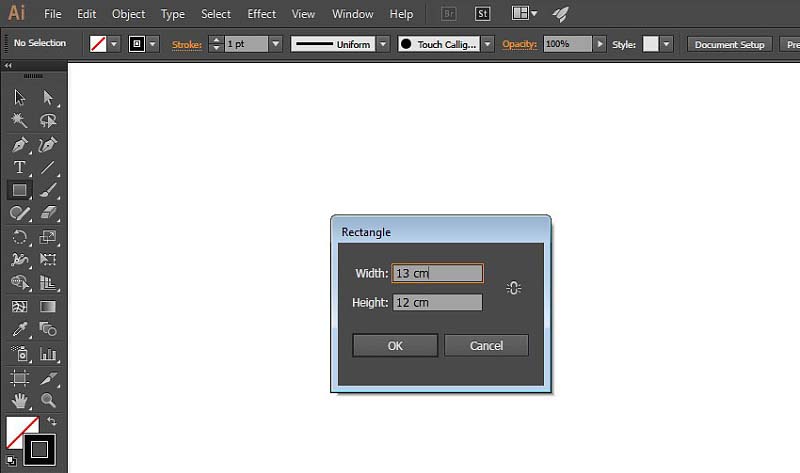Select the Scale tool
The width and height of the screenshot is (800, 473).
pyautogui.click(x=48, y=237)
